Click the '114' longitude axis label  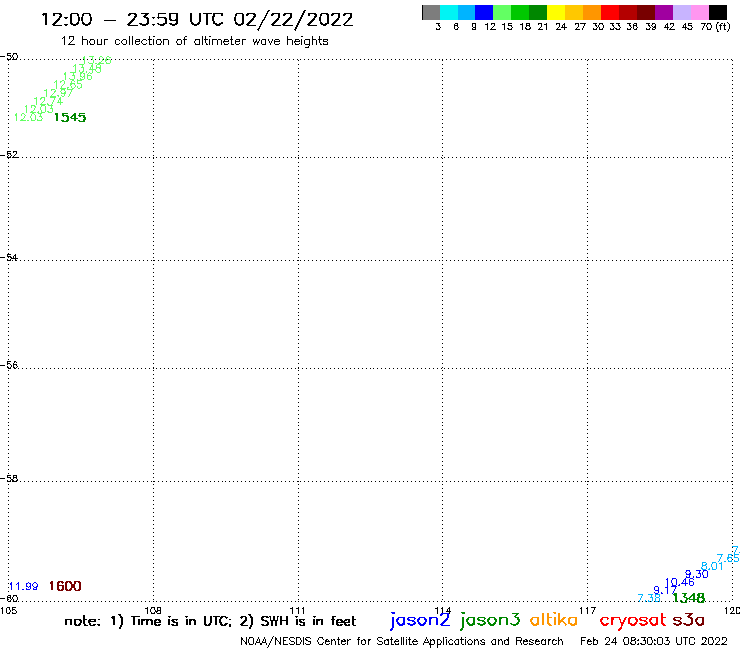443,610
